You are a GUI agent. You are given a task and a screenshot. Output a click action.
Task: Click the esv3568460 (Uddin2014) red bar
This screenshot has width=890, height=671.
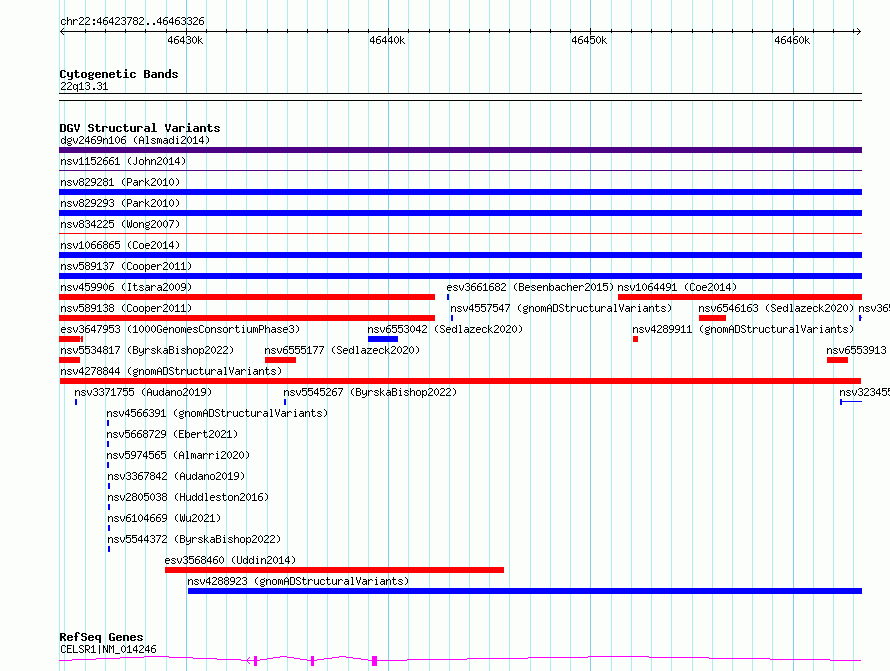tap(334, 570)
